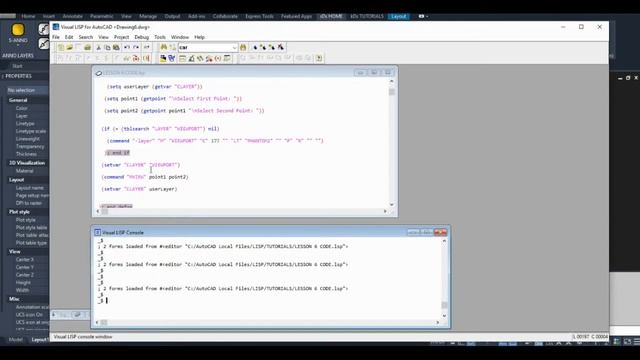Click the Help icon on tools toolbar
The image size is (640, 360).
[319, 58]
